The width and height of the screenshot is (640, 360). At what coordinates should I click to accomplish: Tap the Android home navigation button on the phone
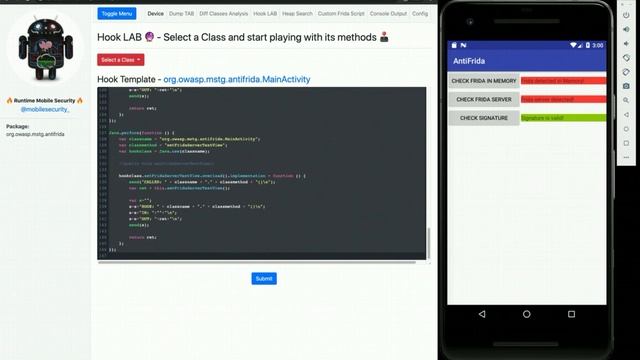point(527,314)
